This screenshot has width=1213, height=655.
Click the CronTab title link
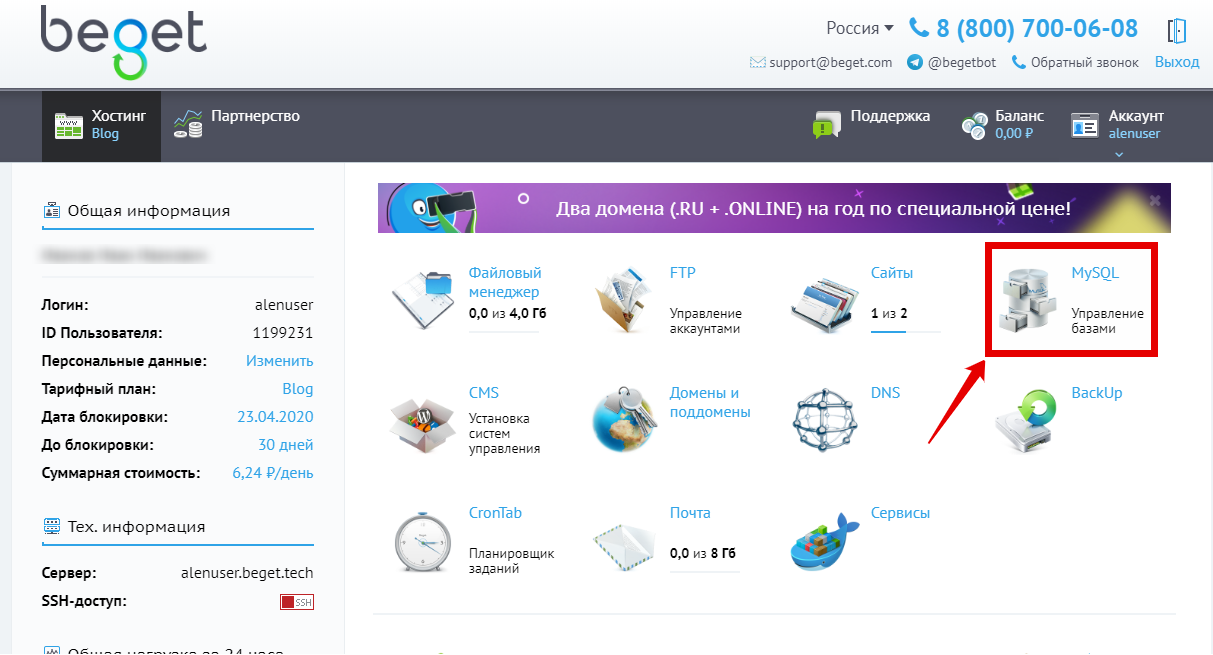click(496, 513)
